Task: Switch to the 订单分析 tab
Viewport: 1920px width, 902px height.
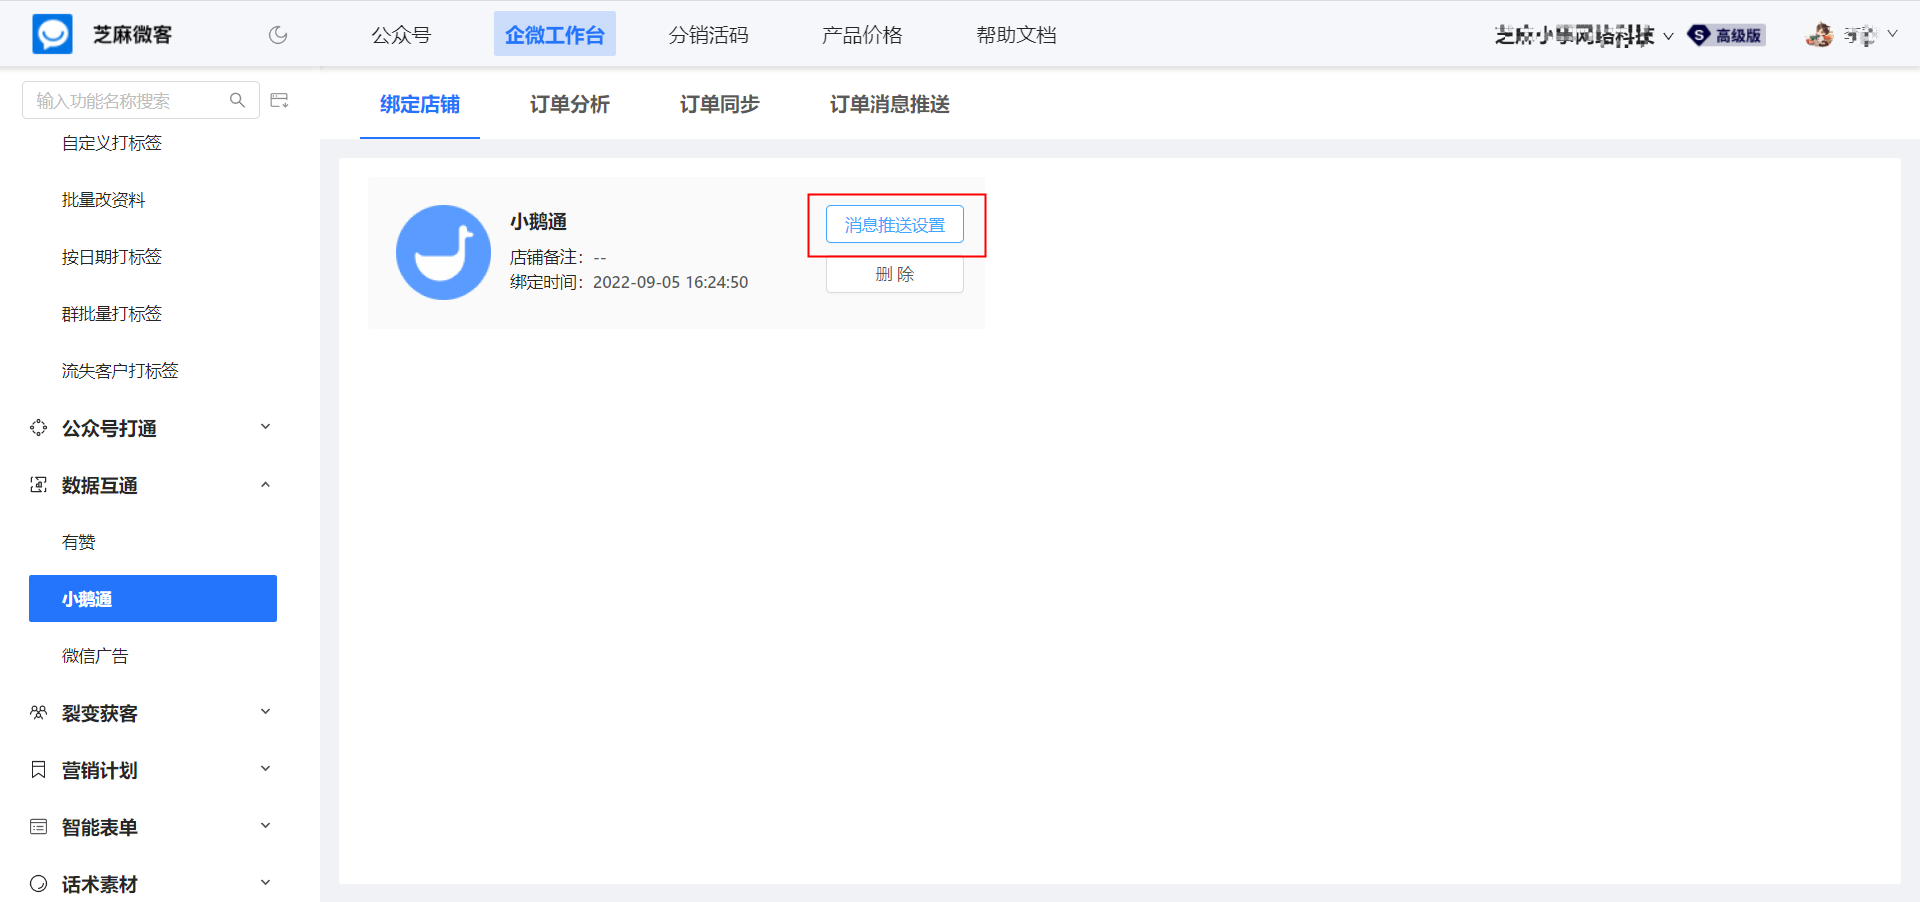Action: tap(570, 104)
